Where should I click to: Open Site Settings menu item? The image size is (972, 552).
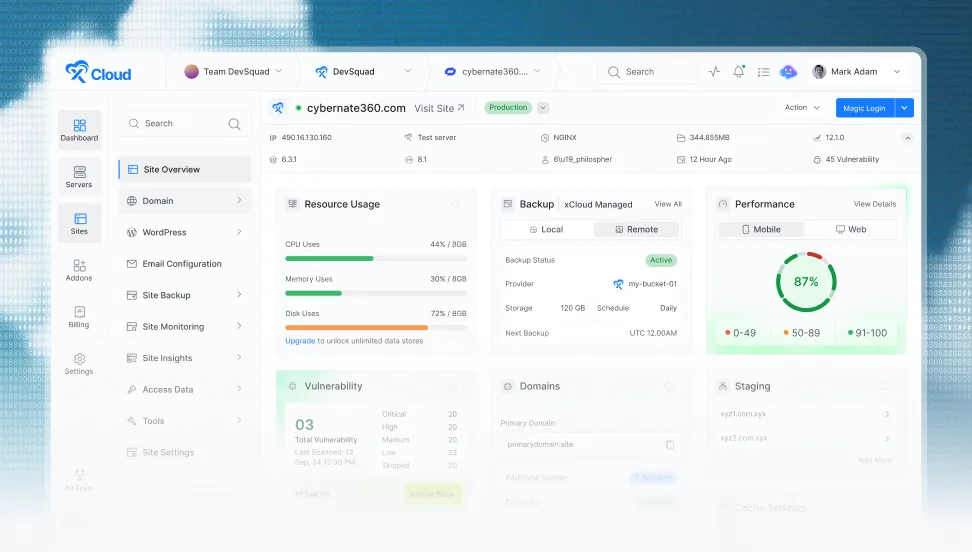pyautogui.click(x=185, y=452)
